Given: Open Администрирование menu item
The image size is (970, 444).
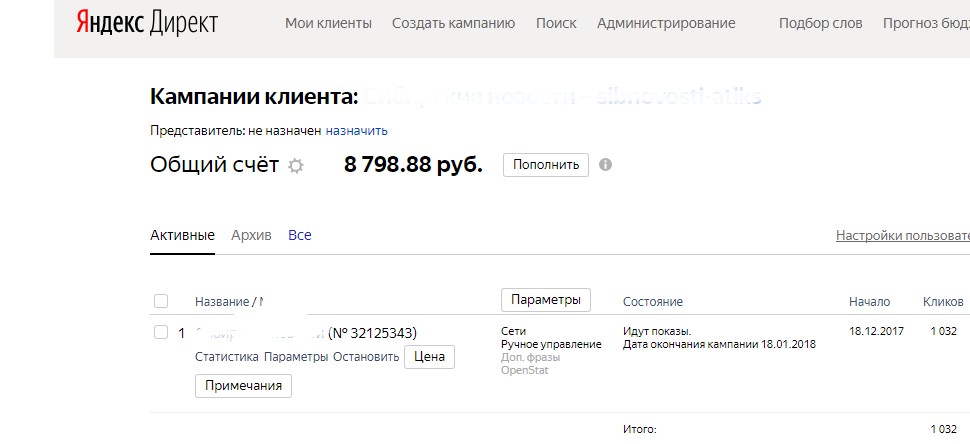Looking at the screenshot, I should 666,23.
